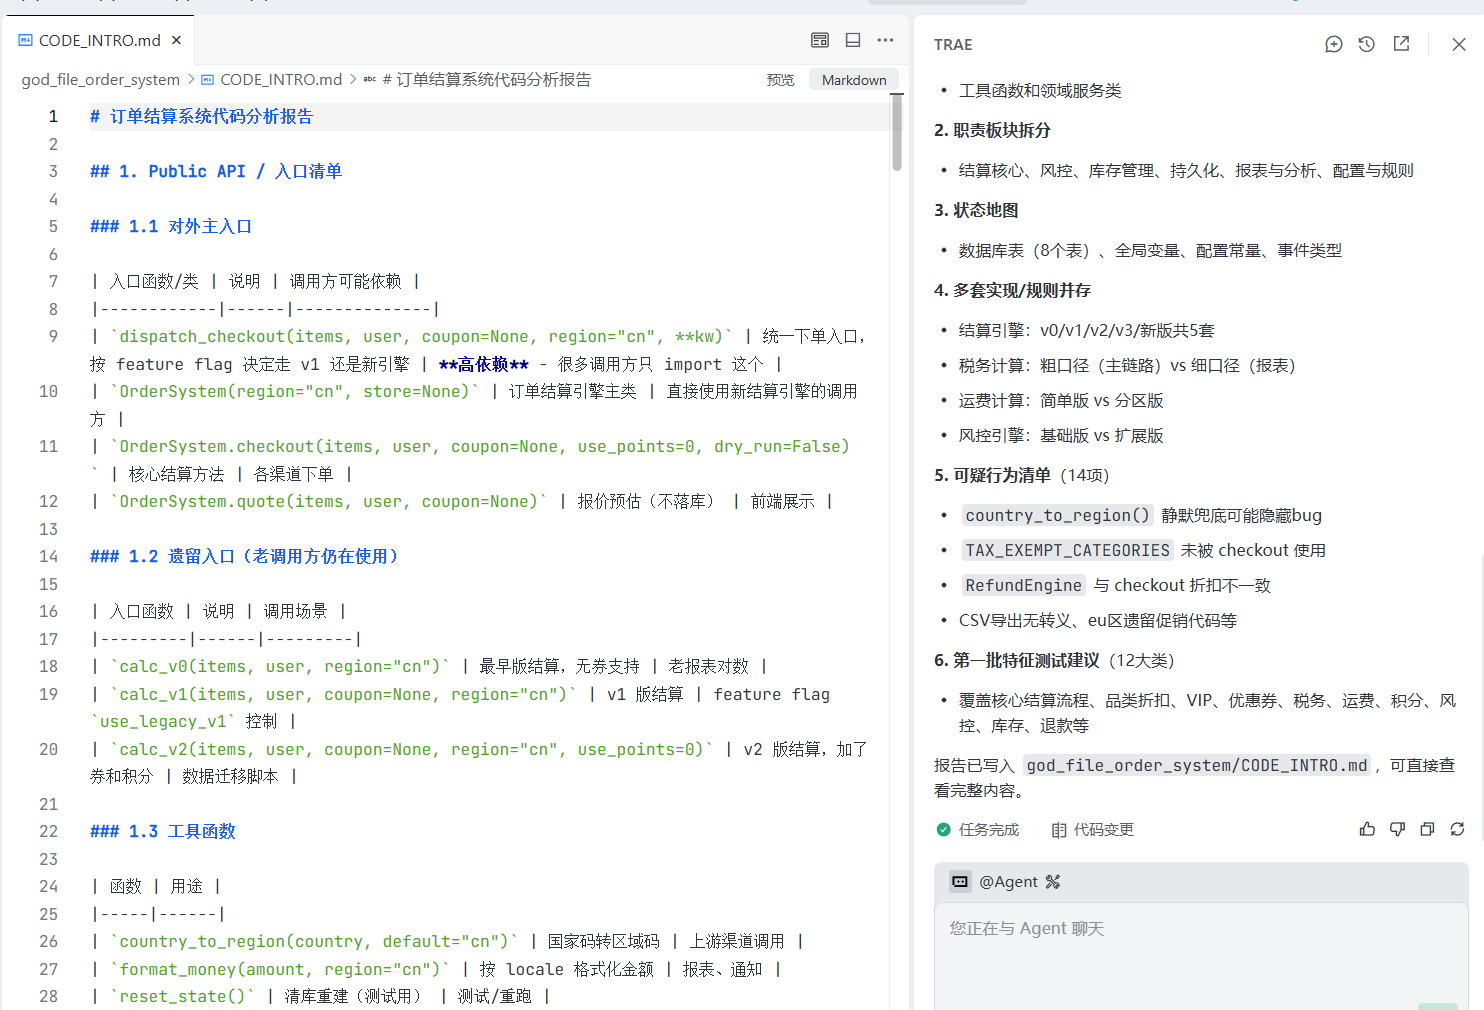The height and width of the screenshot is (1010, 1484).
Task: Click the country_to_region() code reference
Action: 1058,515
